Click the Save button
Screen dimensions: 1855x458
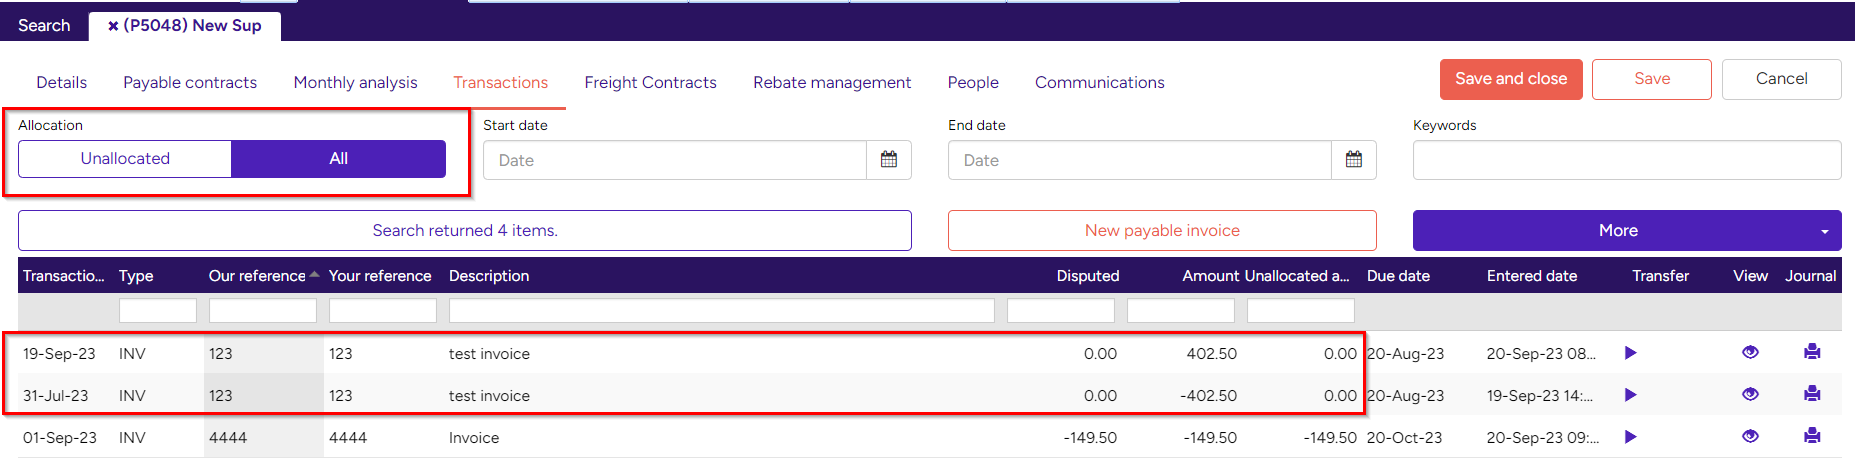click(1652, 79)
